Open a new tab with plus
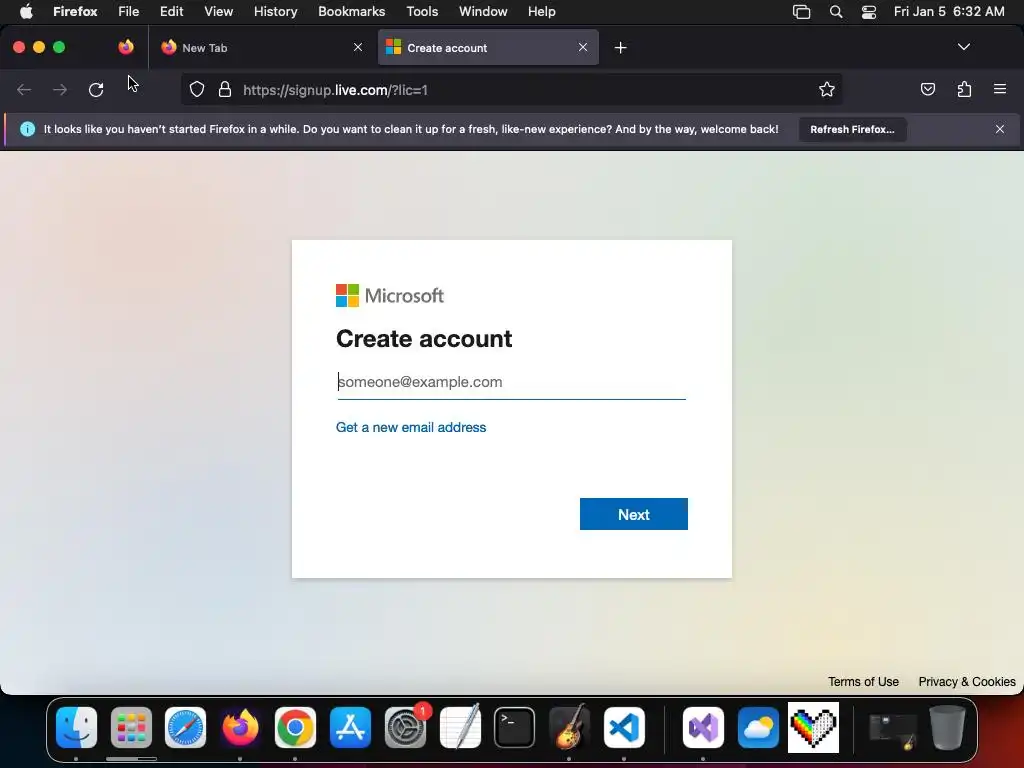This screenshot has width=1024, height=768. tap(620, 48)
